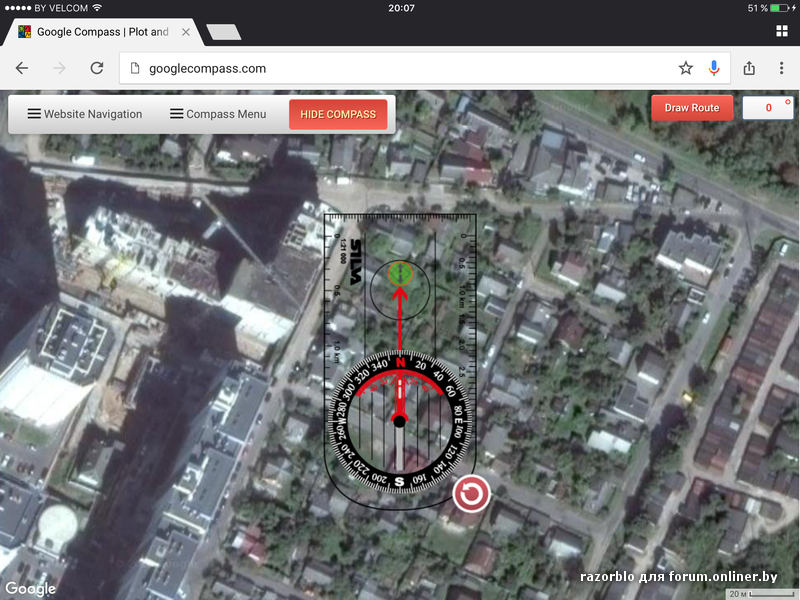Open the browser three-dot menu

click(781, 68)
